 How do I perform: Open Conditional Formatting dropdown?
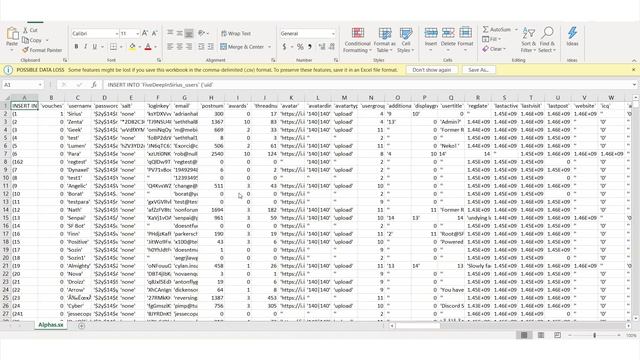pyautogui.click(x=358, y=40)
